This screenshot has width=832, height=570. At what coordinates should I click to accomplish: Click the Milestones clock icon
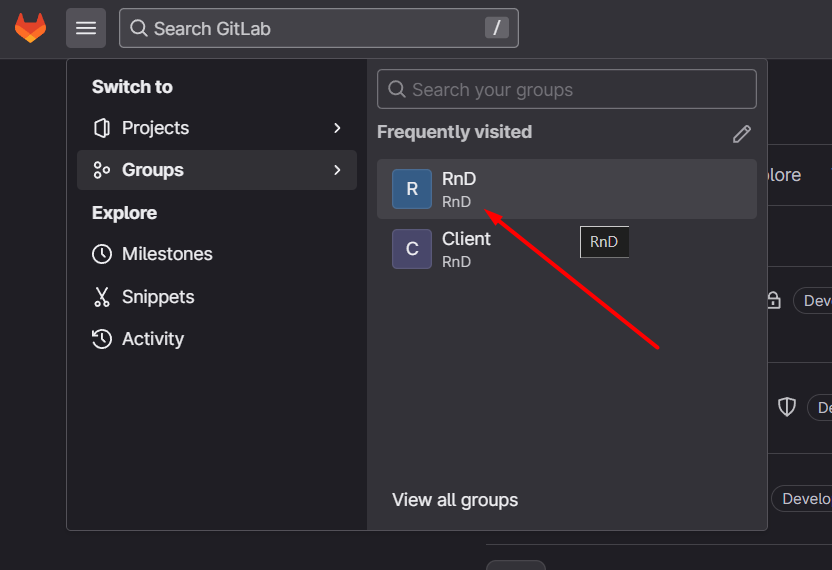click(102, 254)
